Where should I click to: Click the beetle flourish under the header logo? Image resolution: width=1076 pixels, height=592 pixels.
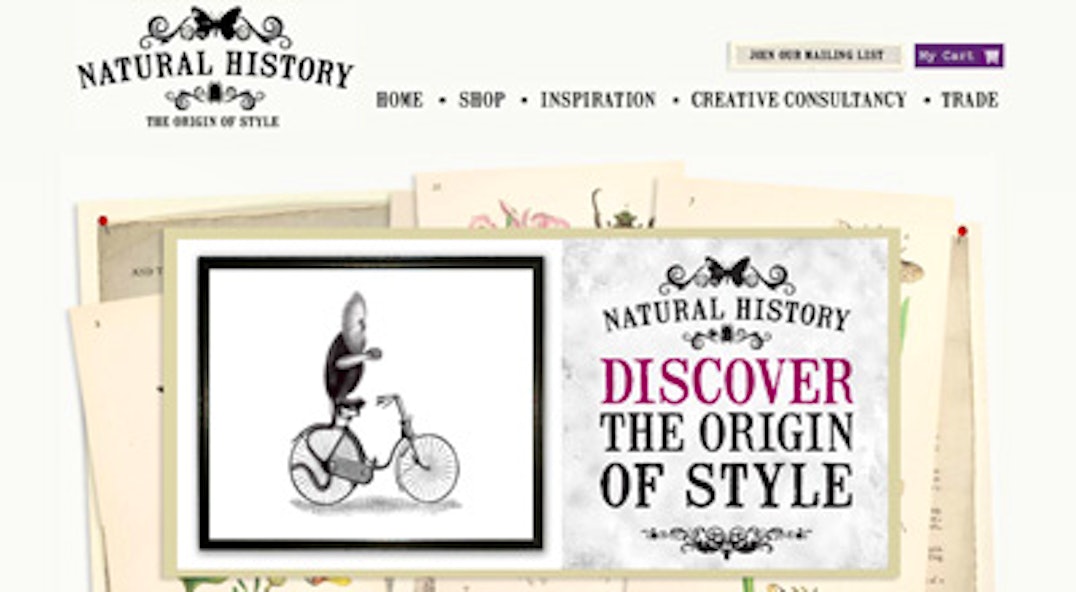click(215, 96)
